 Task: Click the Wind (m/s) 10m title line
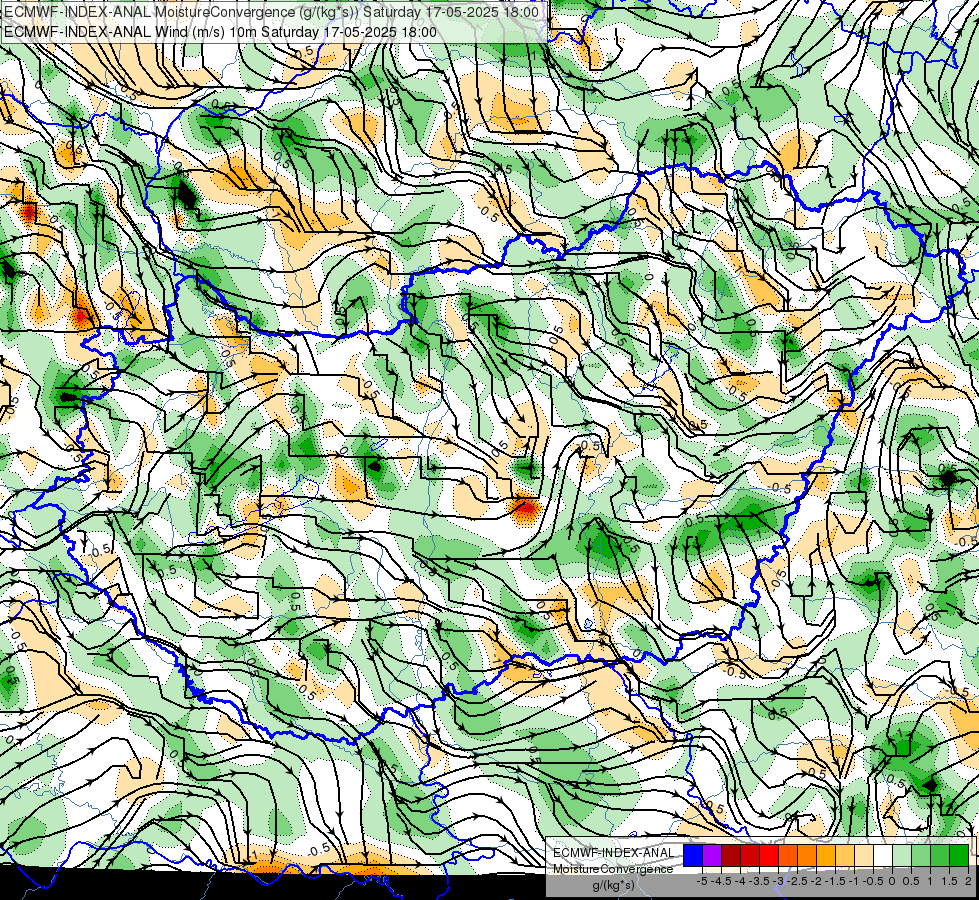[220, 32]
